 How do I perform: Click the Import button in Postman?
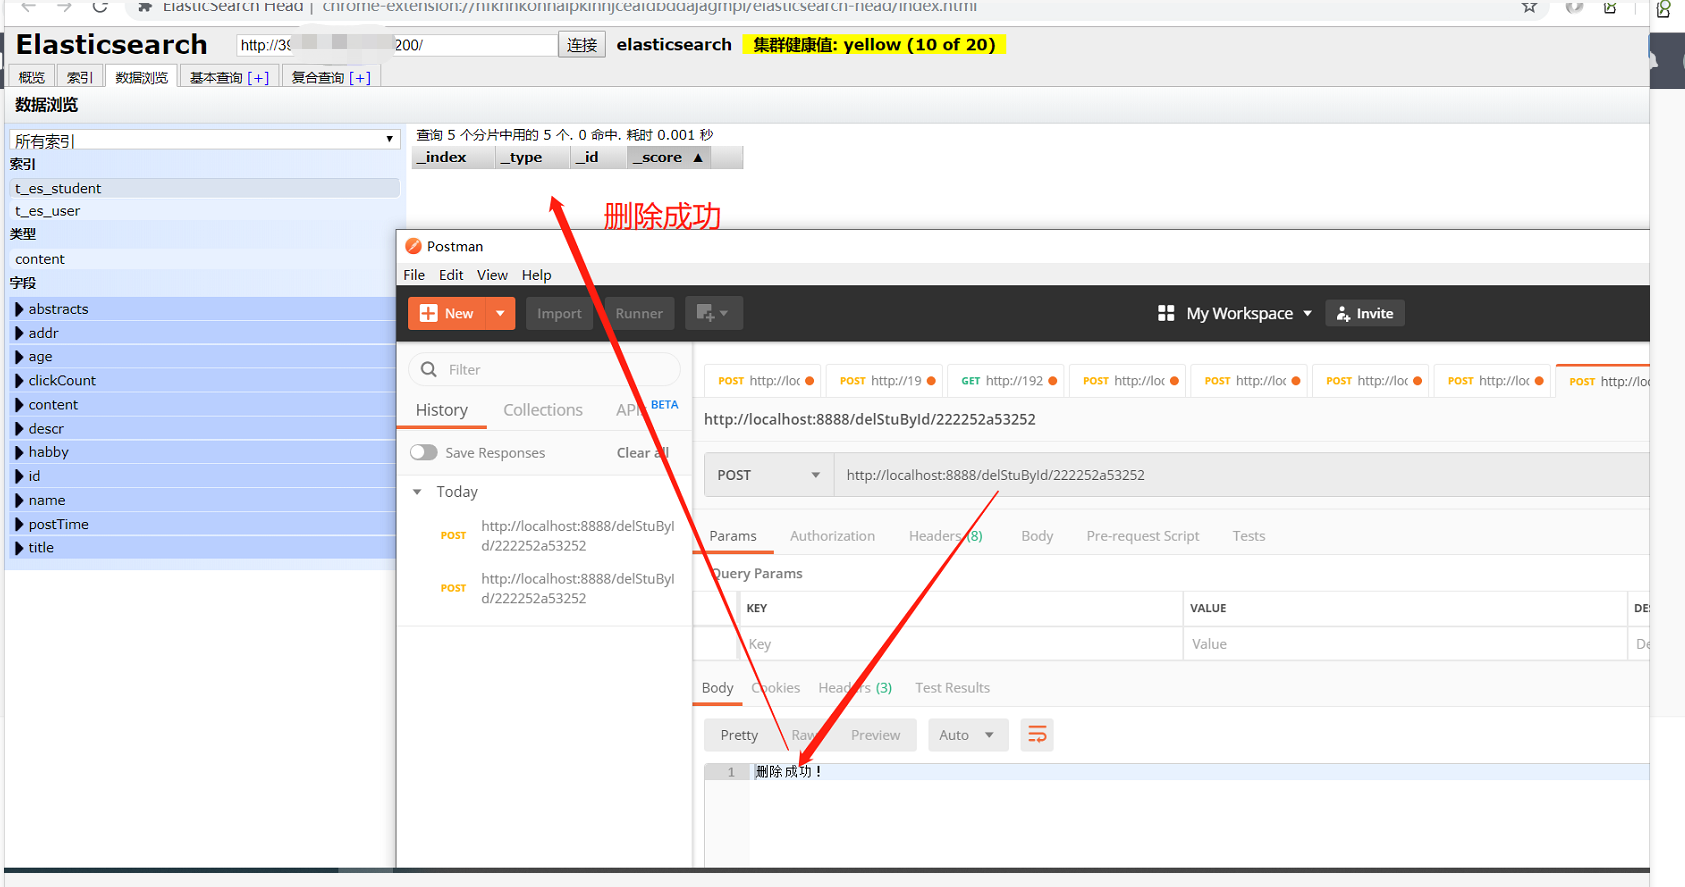[559, 313]
